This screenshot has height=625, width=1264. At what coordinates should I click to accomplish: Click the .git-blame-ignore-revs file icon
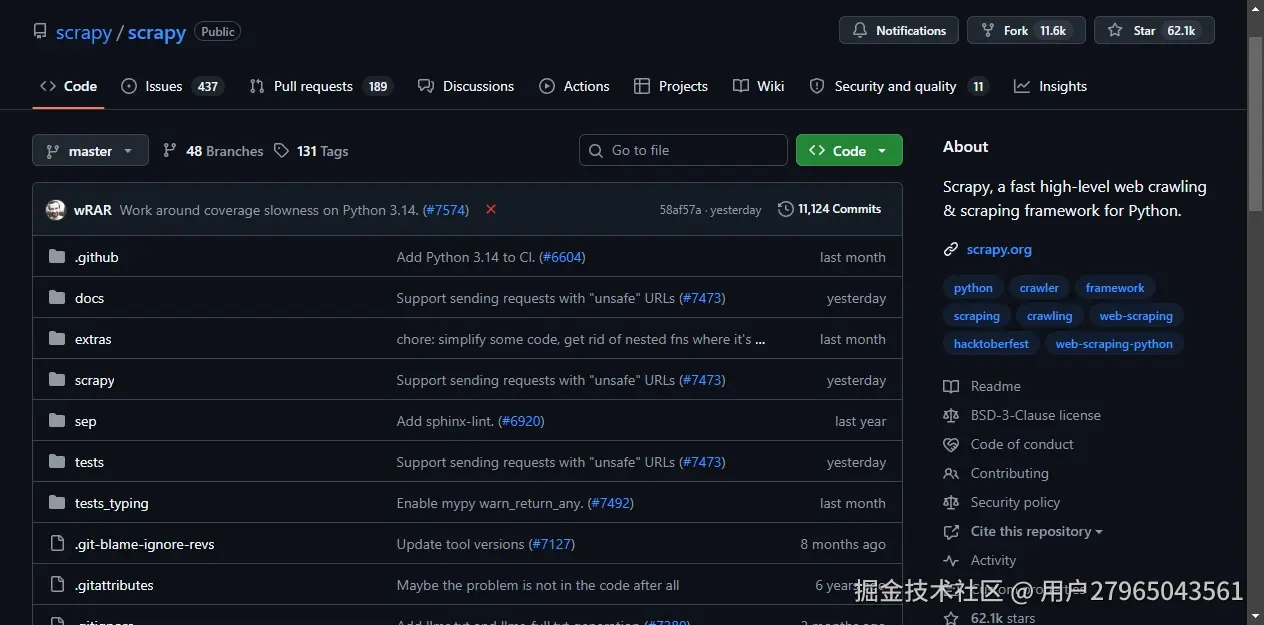56,544
